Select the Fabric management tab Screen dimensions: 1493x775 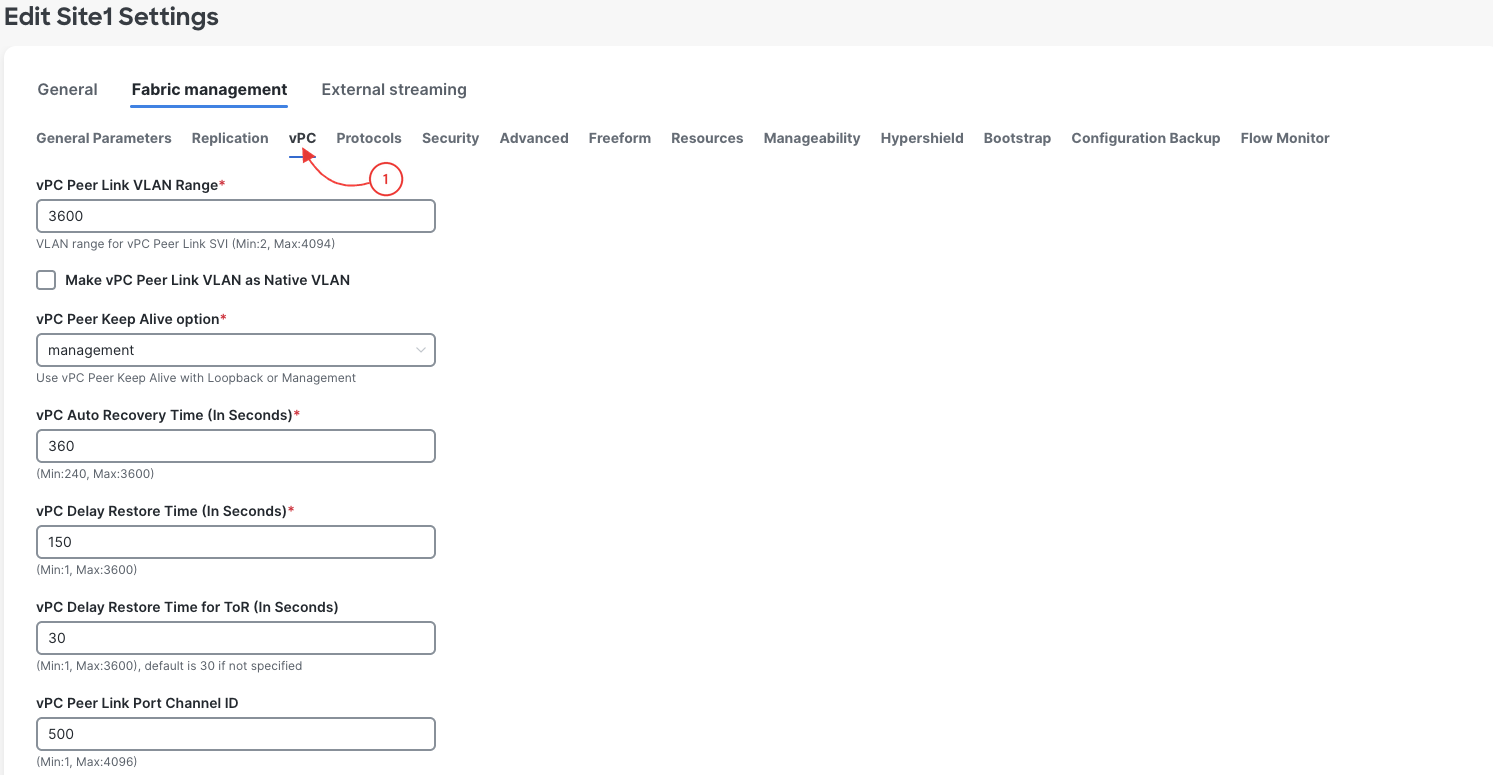[x=209, y=89]
